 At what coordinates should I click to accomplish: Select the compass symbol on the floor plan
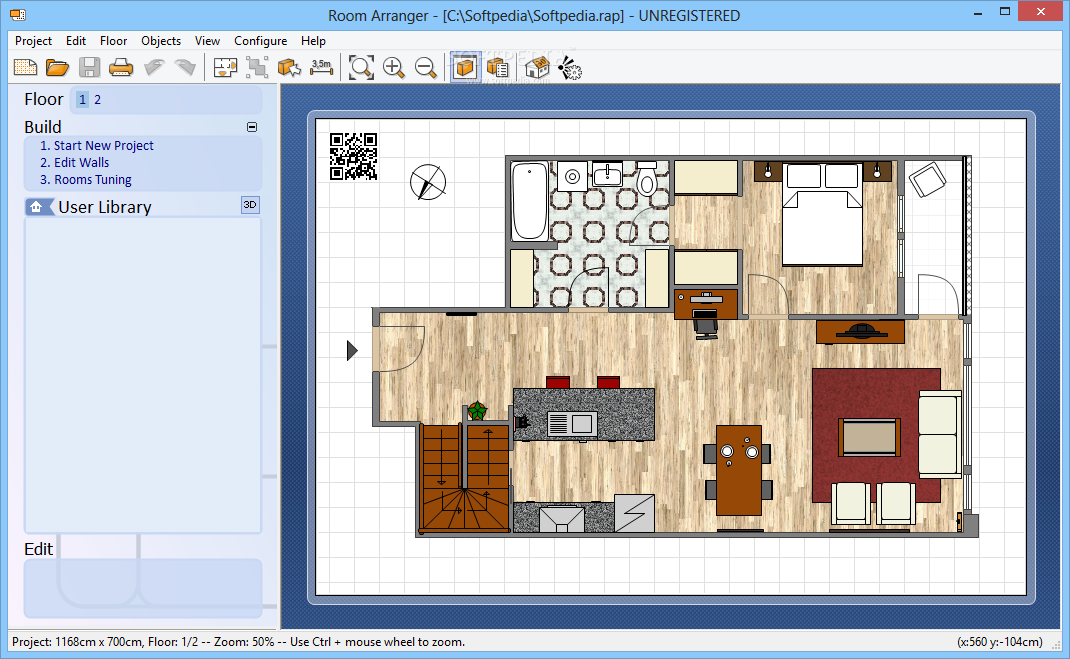[428, 182]
